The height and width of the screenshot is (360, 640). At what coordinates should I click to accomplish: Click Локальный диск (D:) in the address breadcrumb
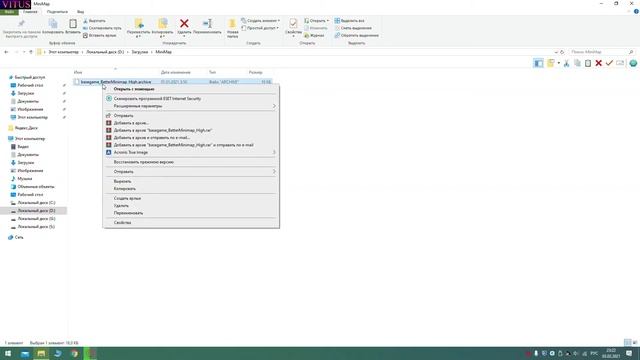105,52
